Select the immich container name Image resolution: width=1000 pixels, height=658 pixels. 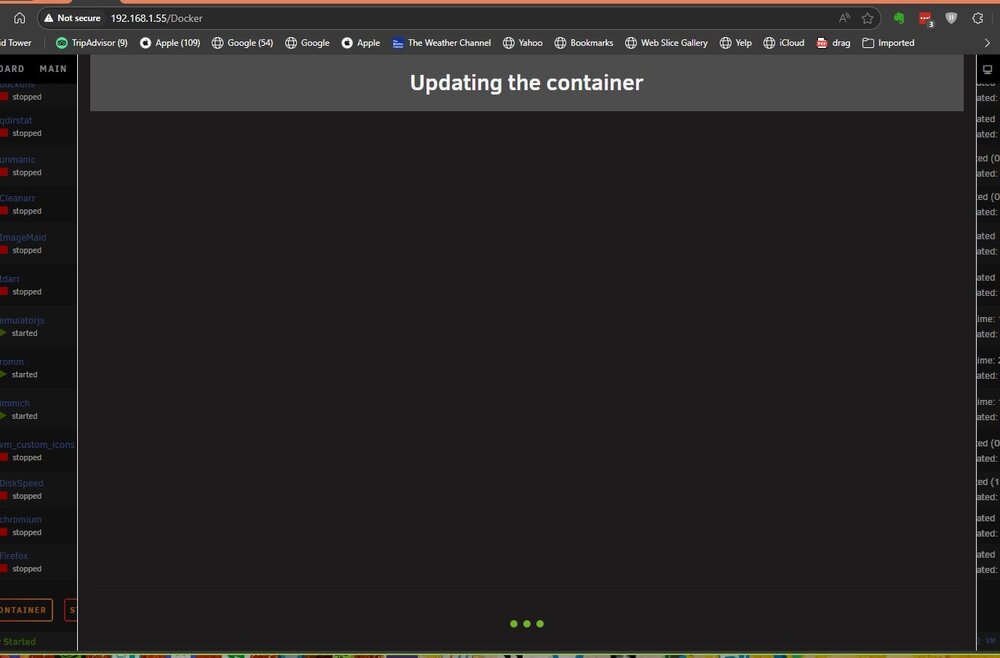point(15,403)
